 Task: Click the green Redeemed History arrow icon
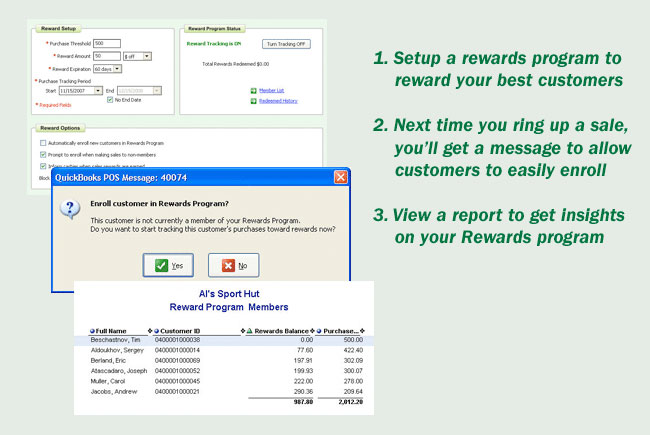252,100
